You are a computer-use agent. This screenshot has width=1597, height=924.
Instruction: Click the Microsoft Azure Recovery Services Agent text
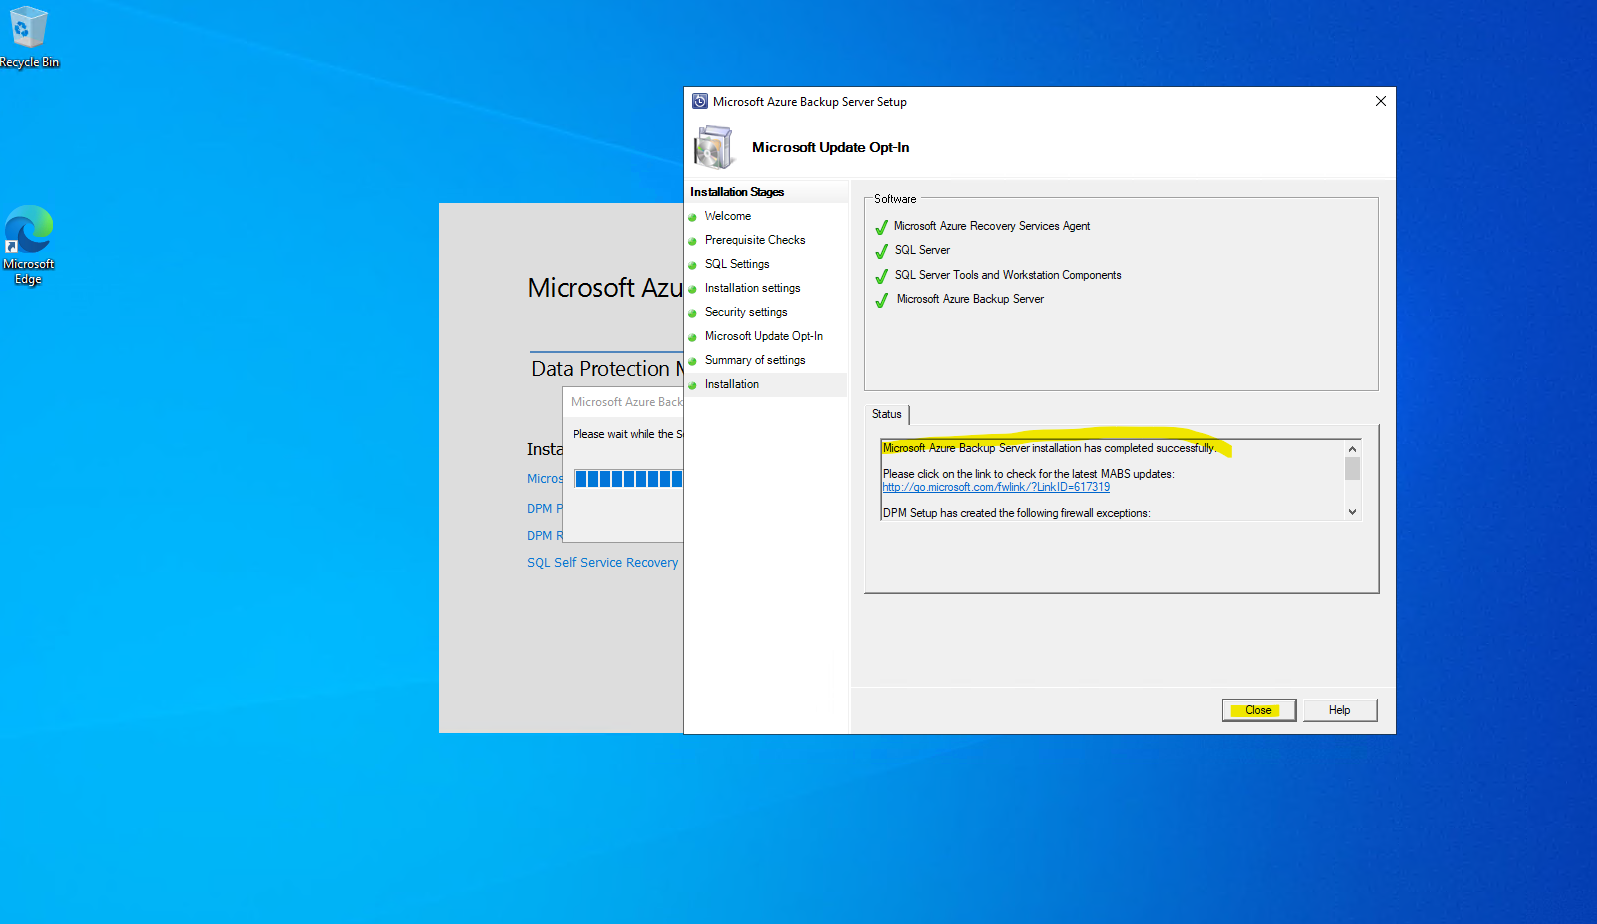992,226
